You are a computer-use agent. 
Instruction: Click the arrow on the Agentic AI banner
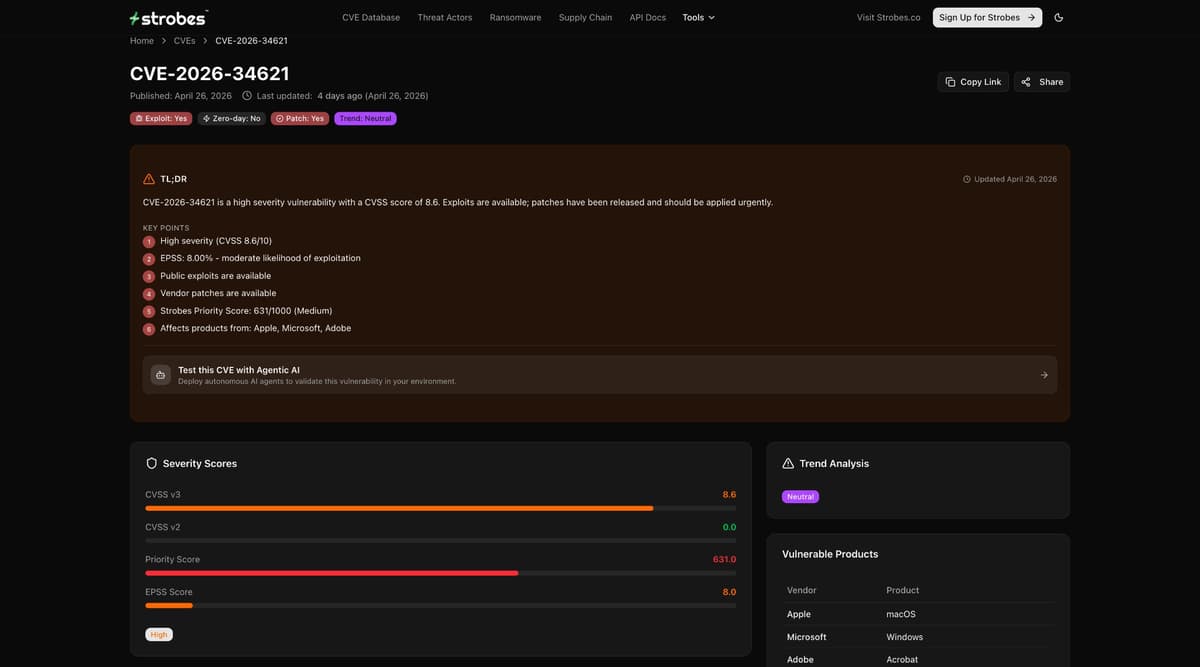click(1044, 375)
